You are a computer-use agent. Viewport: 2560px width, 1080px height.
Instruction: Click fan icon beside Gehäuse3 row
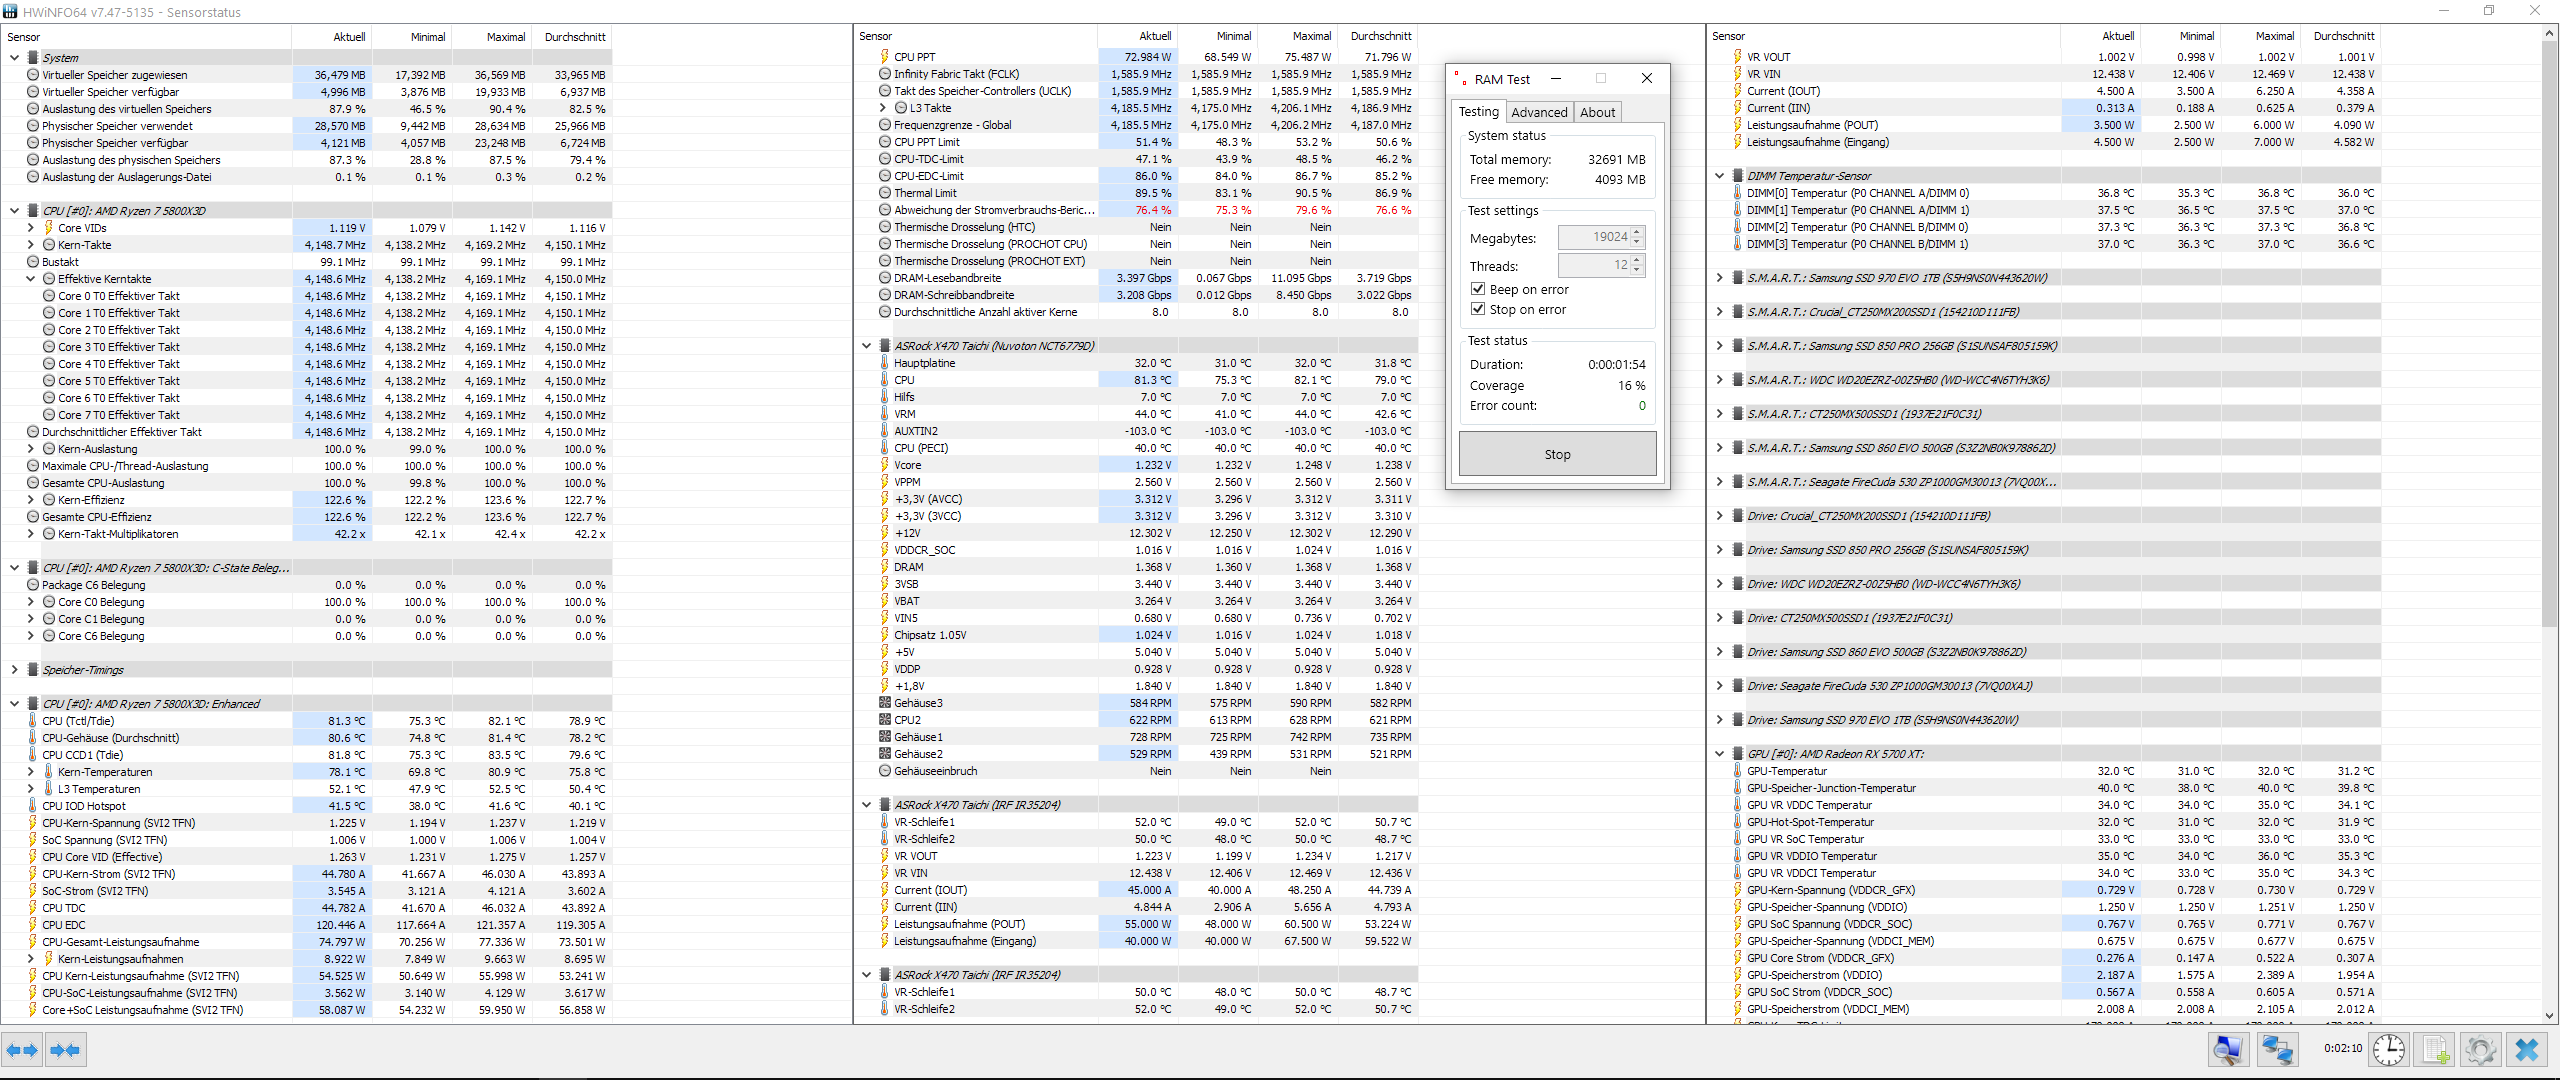click(x=885, y=703)
